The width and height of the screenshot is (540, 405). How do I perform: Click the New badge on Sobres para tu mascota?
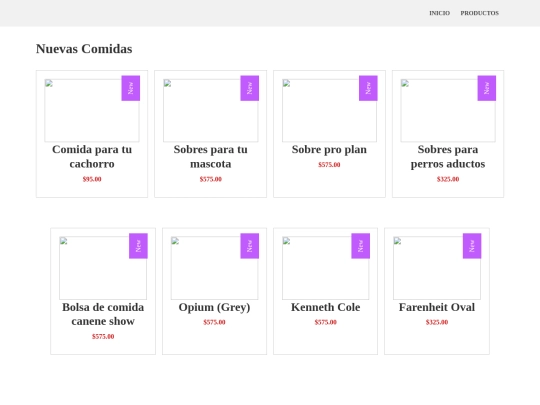point(250,88)
